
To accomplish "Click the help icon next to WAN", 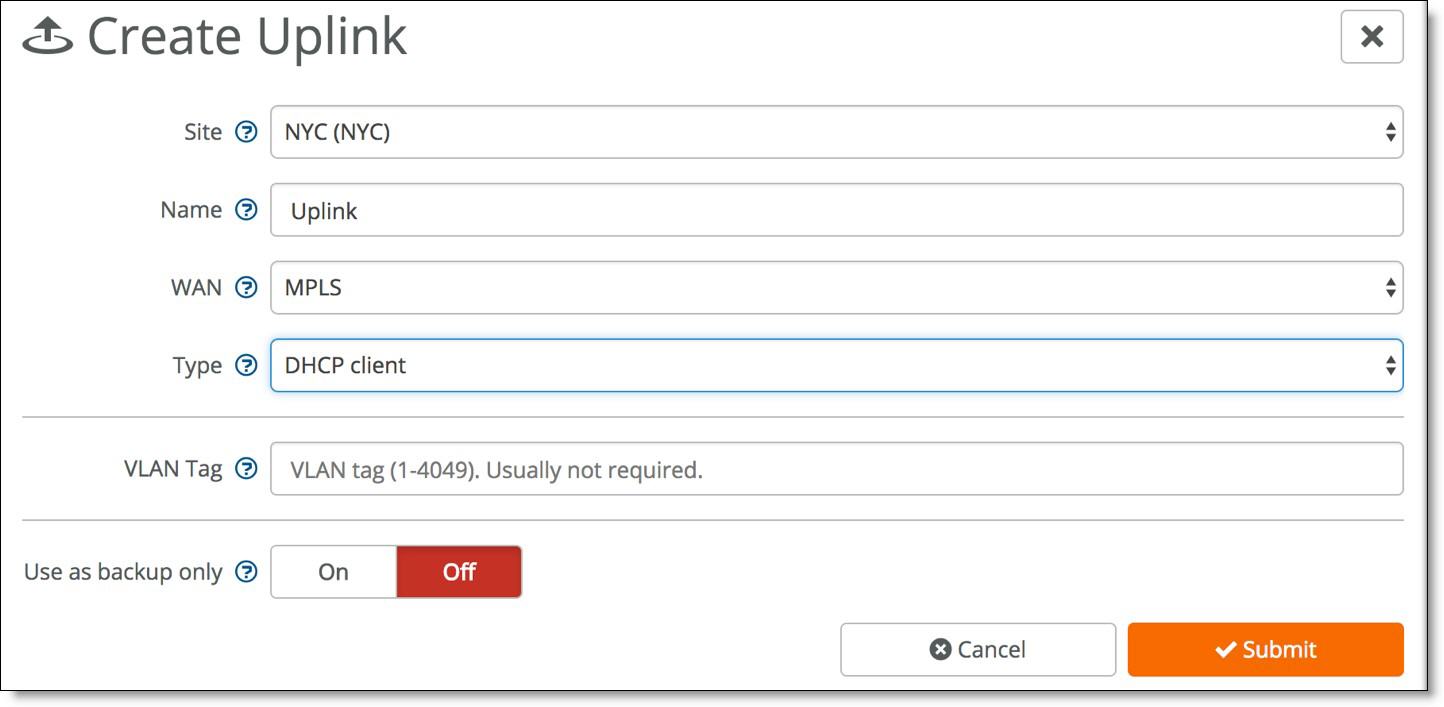I will pos(246,288).
